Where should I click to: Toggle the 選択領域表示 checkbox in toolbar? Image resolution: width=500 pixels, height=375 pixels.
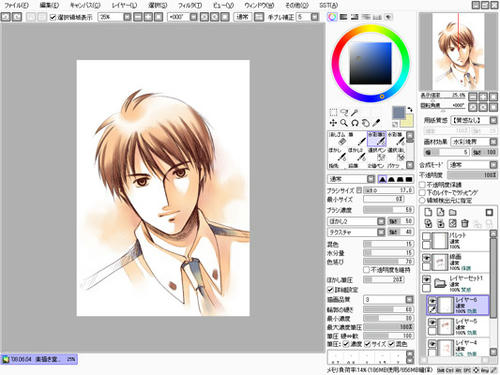(53, 17)
